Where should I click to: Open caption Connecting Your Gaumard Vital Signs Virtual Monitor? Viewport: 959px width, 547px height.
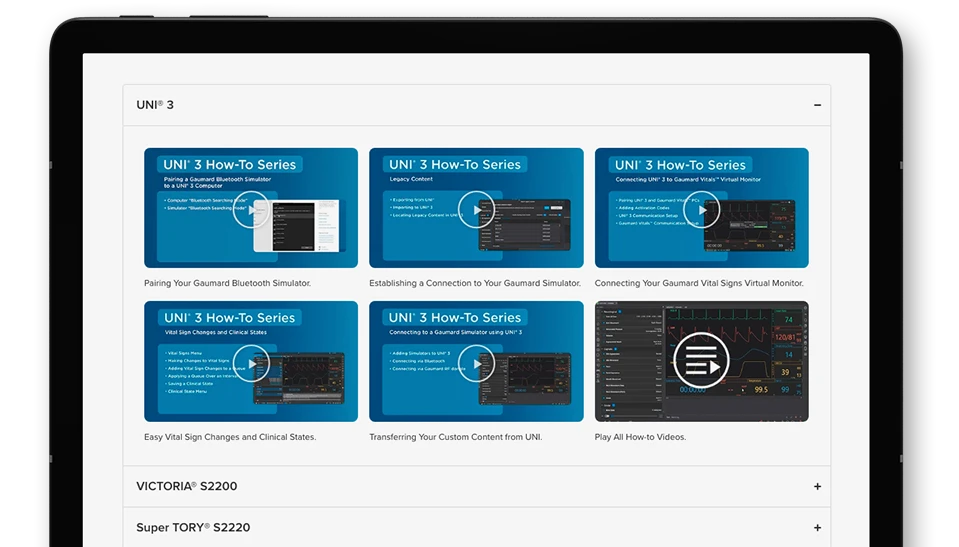(699, 283)
